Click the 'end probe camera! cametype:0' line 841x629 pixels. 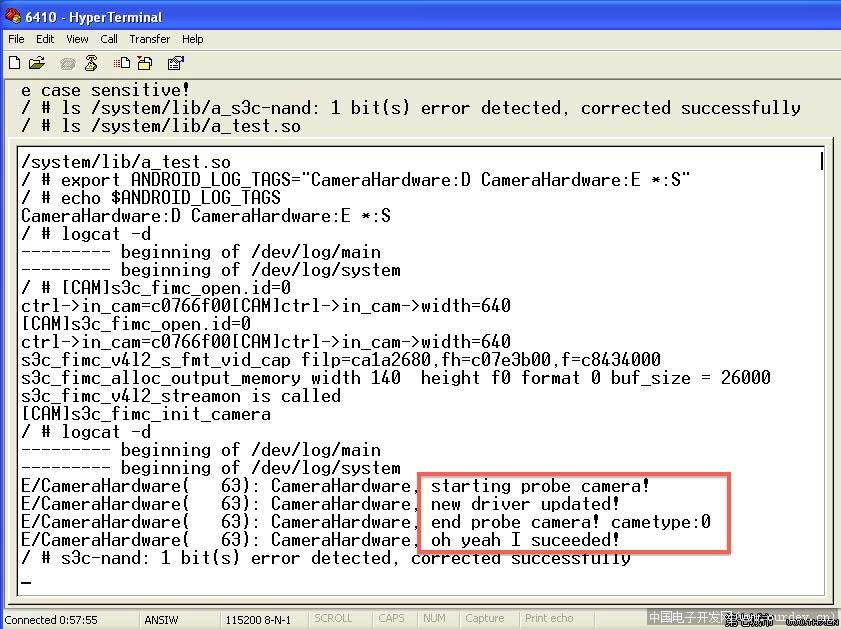(571, 522)
